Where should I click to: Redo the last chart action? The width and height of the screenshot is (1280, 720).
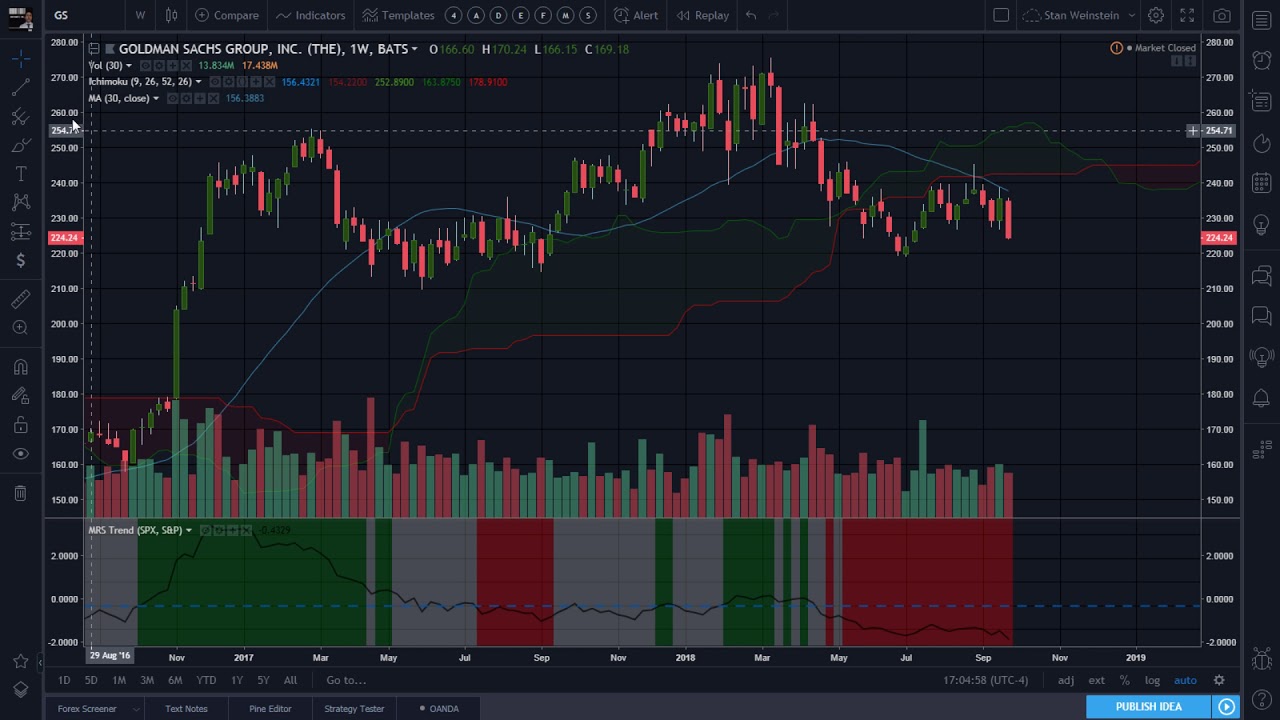775,15
